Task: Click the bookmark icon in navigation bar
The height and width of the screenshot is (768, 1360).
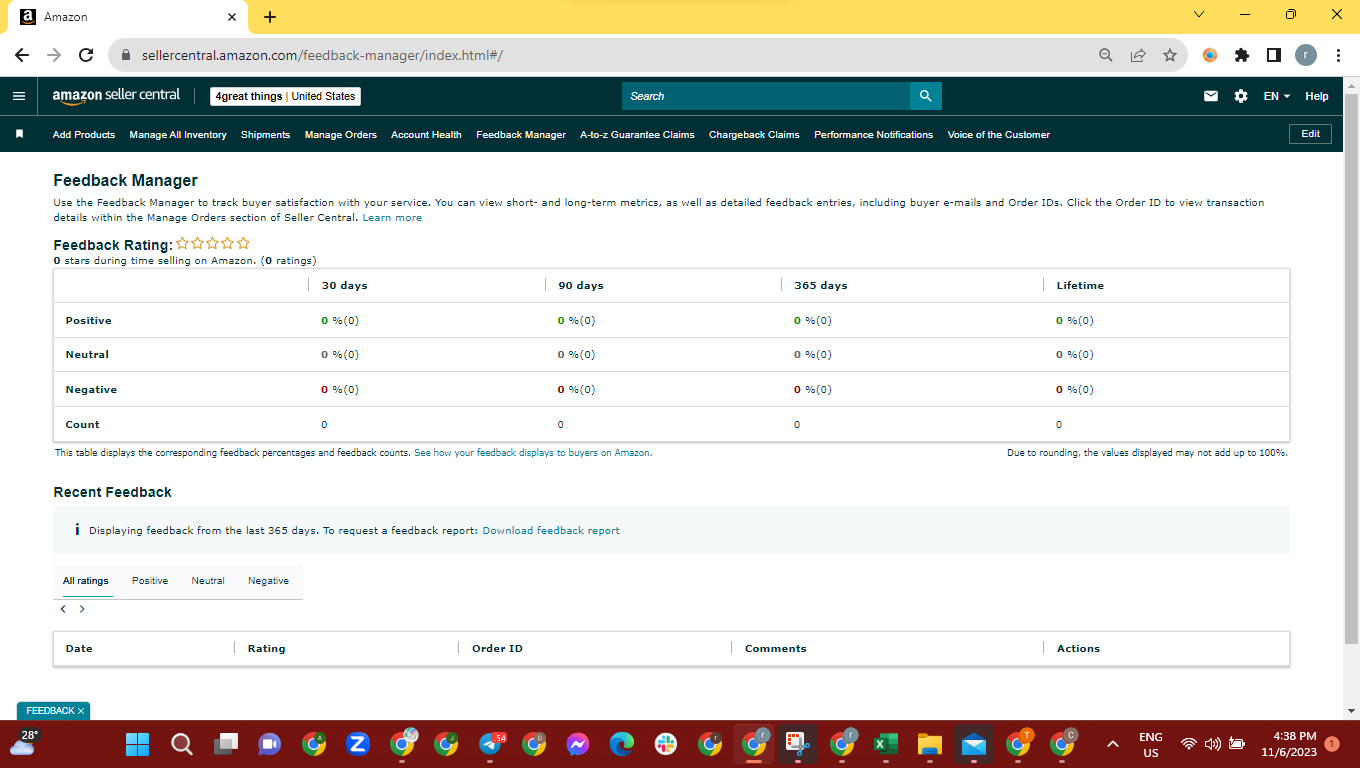Action: click(x=19, y=134)
